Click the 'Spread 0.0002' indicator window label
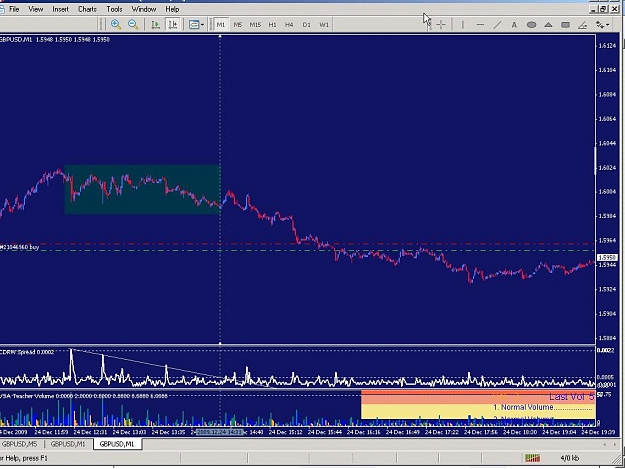 [x=27, y=352]
